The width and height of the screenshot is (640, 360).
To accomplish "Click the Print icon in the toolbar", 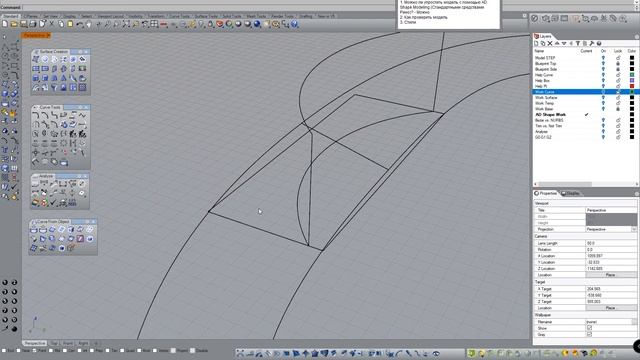I will [x=33, y=24].
